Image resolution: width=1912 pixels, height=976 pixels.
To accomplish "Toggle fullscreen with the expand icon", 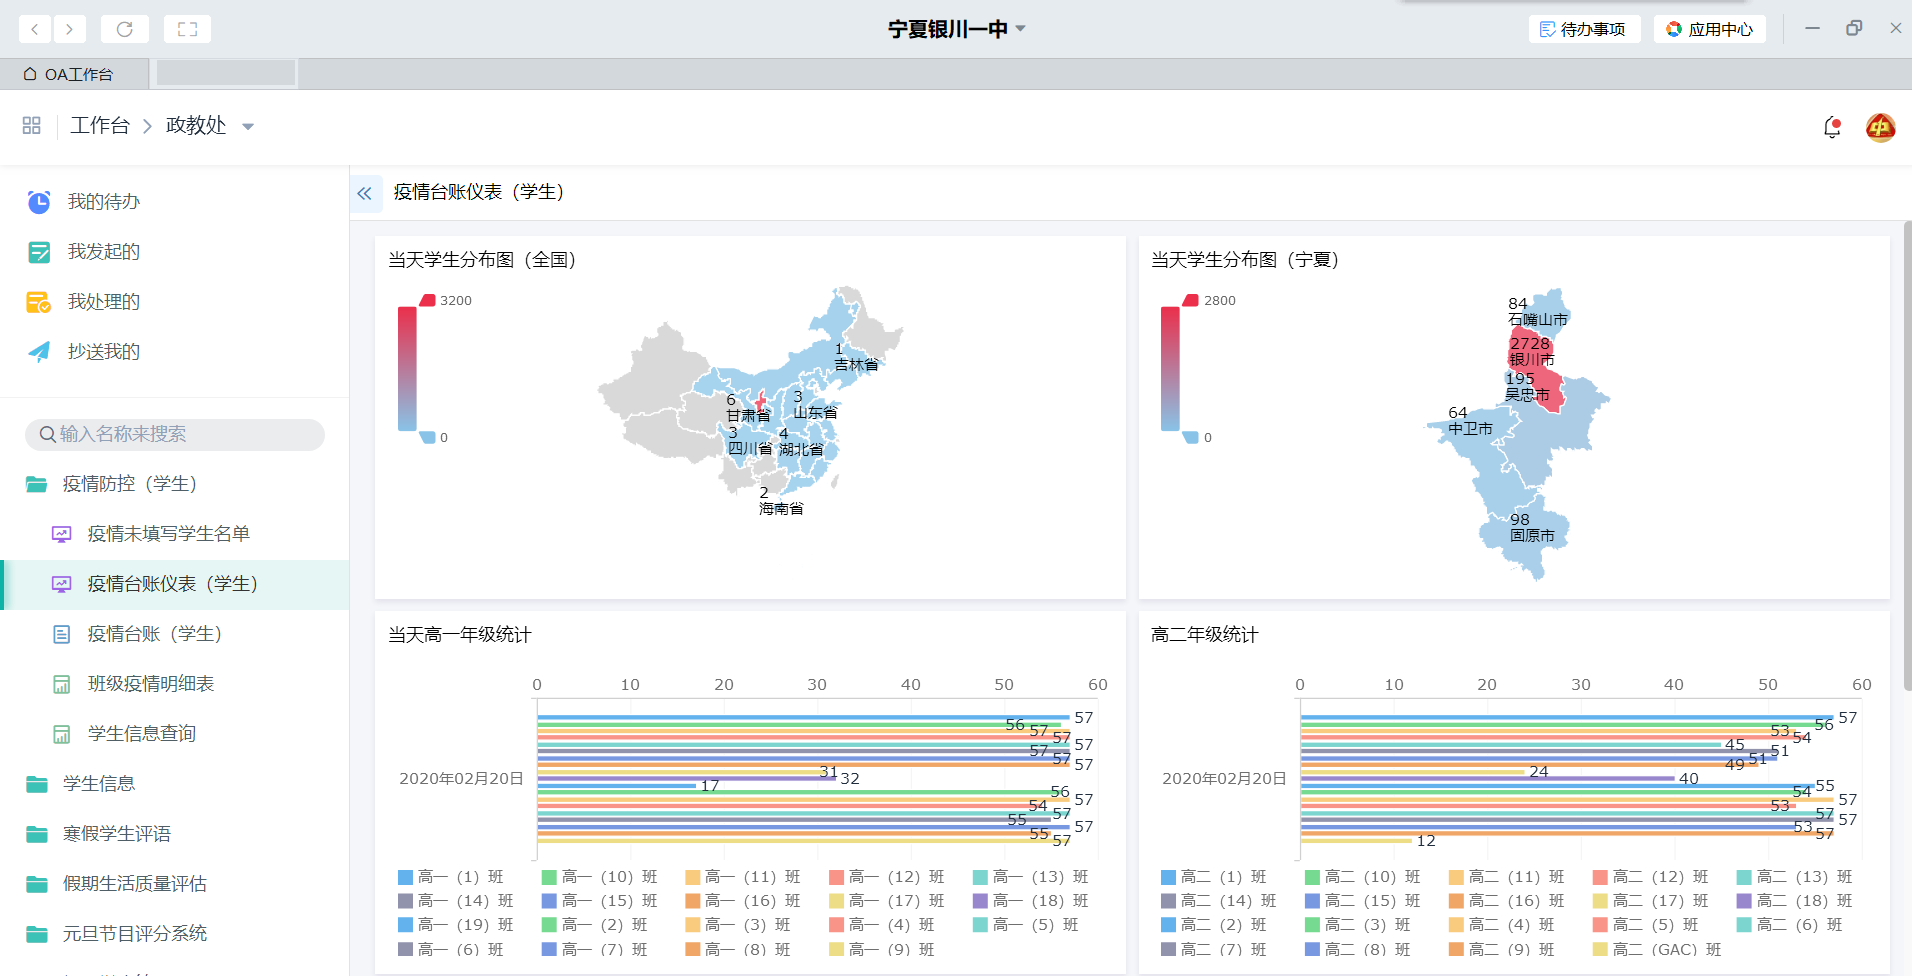I will [187, 29].
